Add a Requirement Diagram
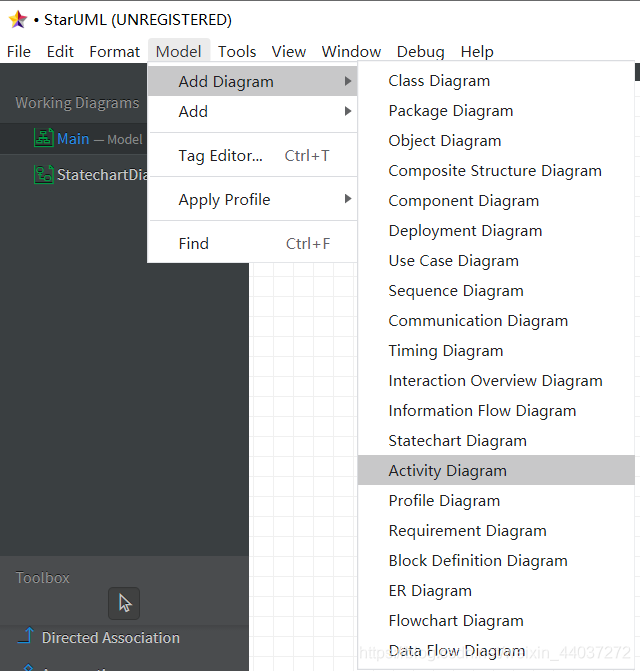This screenshot has height=671, width=640. (x=496, y=530)
